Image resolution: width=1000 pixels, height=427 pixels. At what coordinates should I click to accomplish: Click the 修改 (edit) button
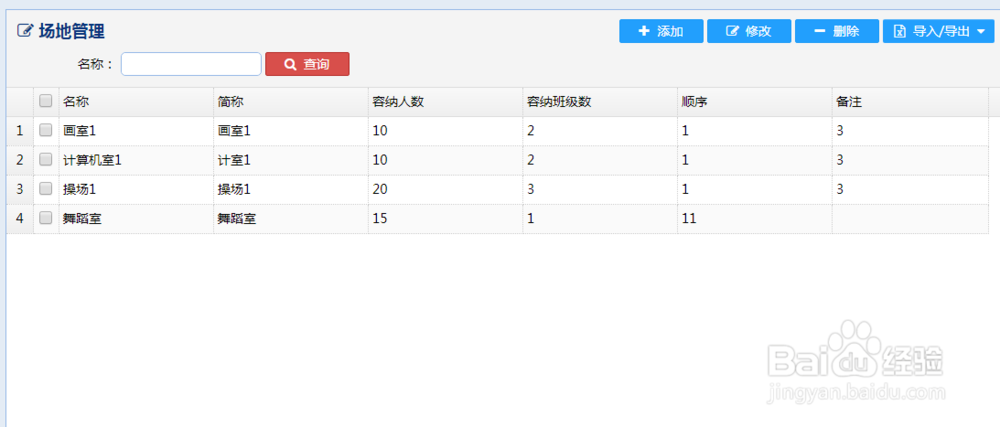[749, 31]
